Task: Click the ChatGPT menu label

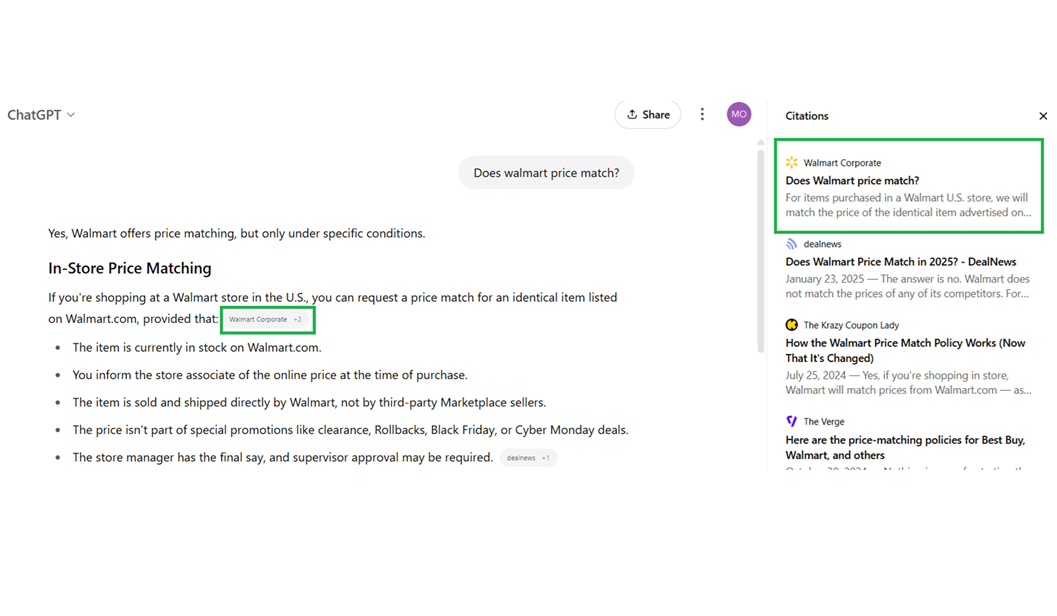Action: click(33, 114)
